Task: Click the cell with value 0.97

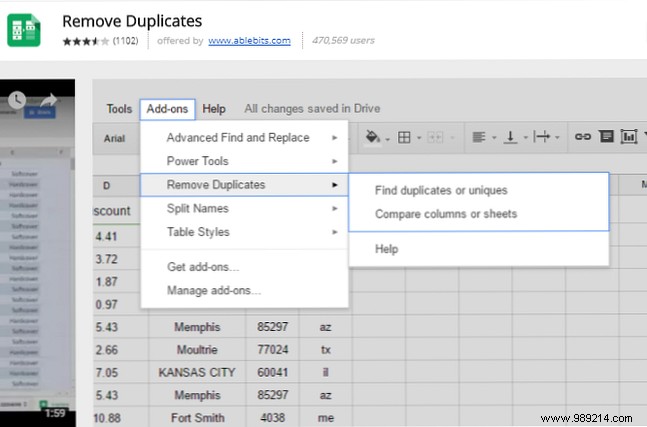Action: coord(117,304)
